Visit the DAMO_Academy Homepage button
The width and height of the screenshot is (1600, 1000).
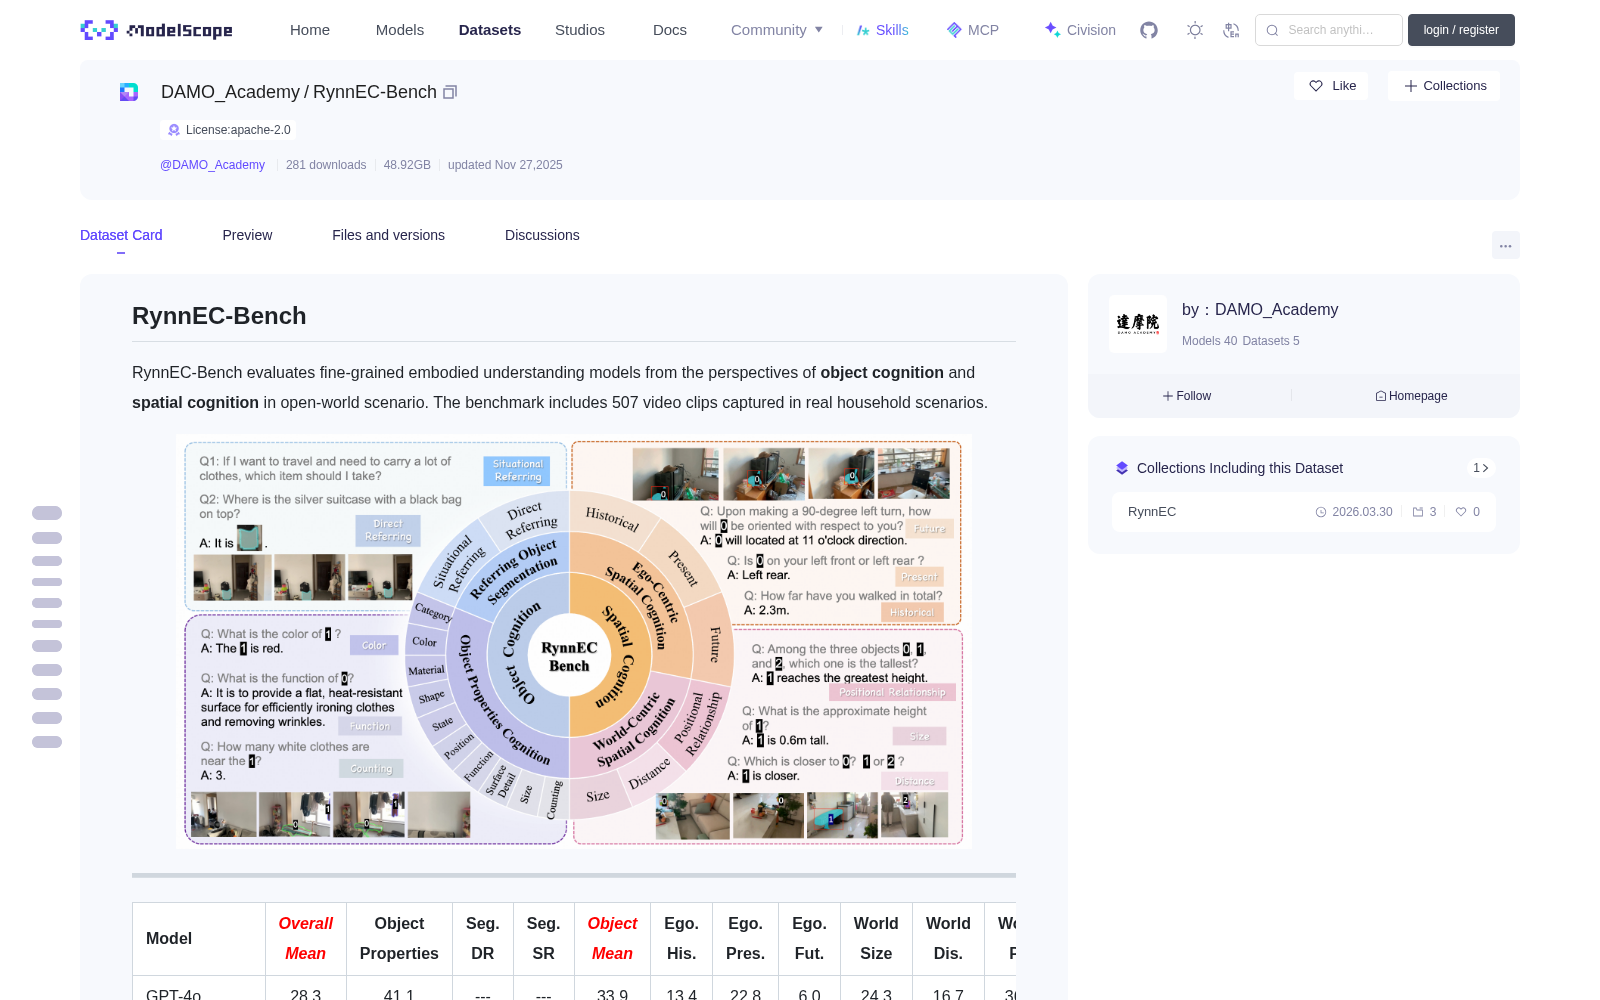point(1411,396)
